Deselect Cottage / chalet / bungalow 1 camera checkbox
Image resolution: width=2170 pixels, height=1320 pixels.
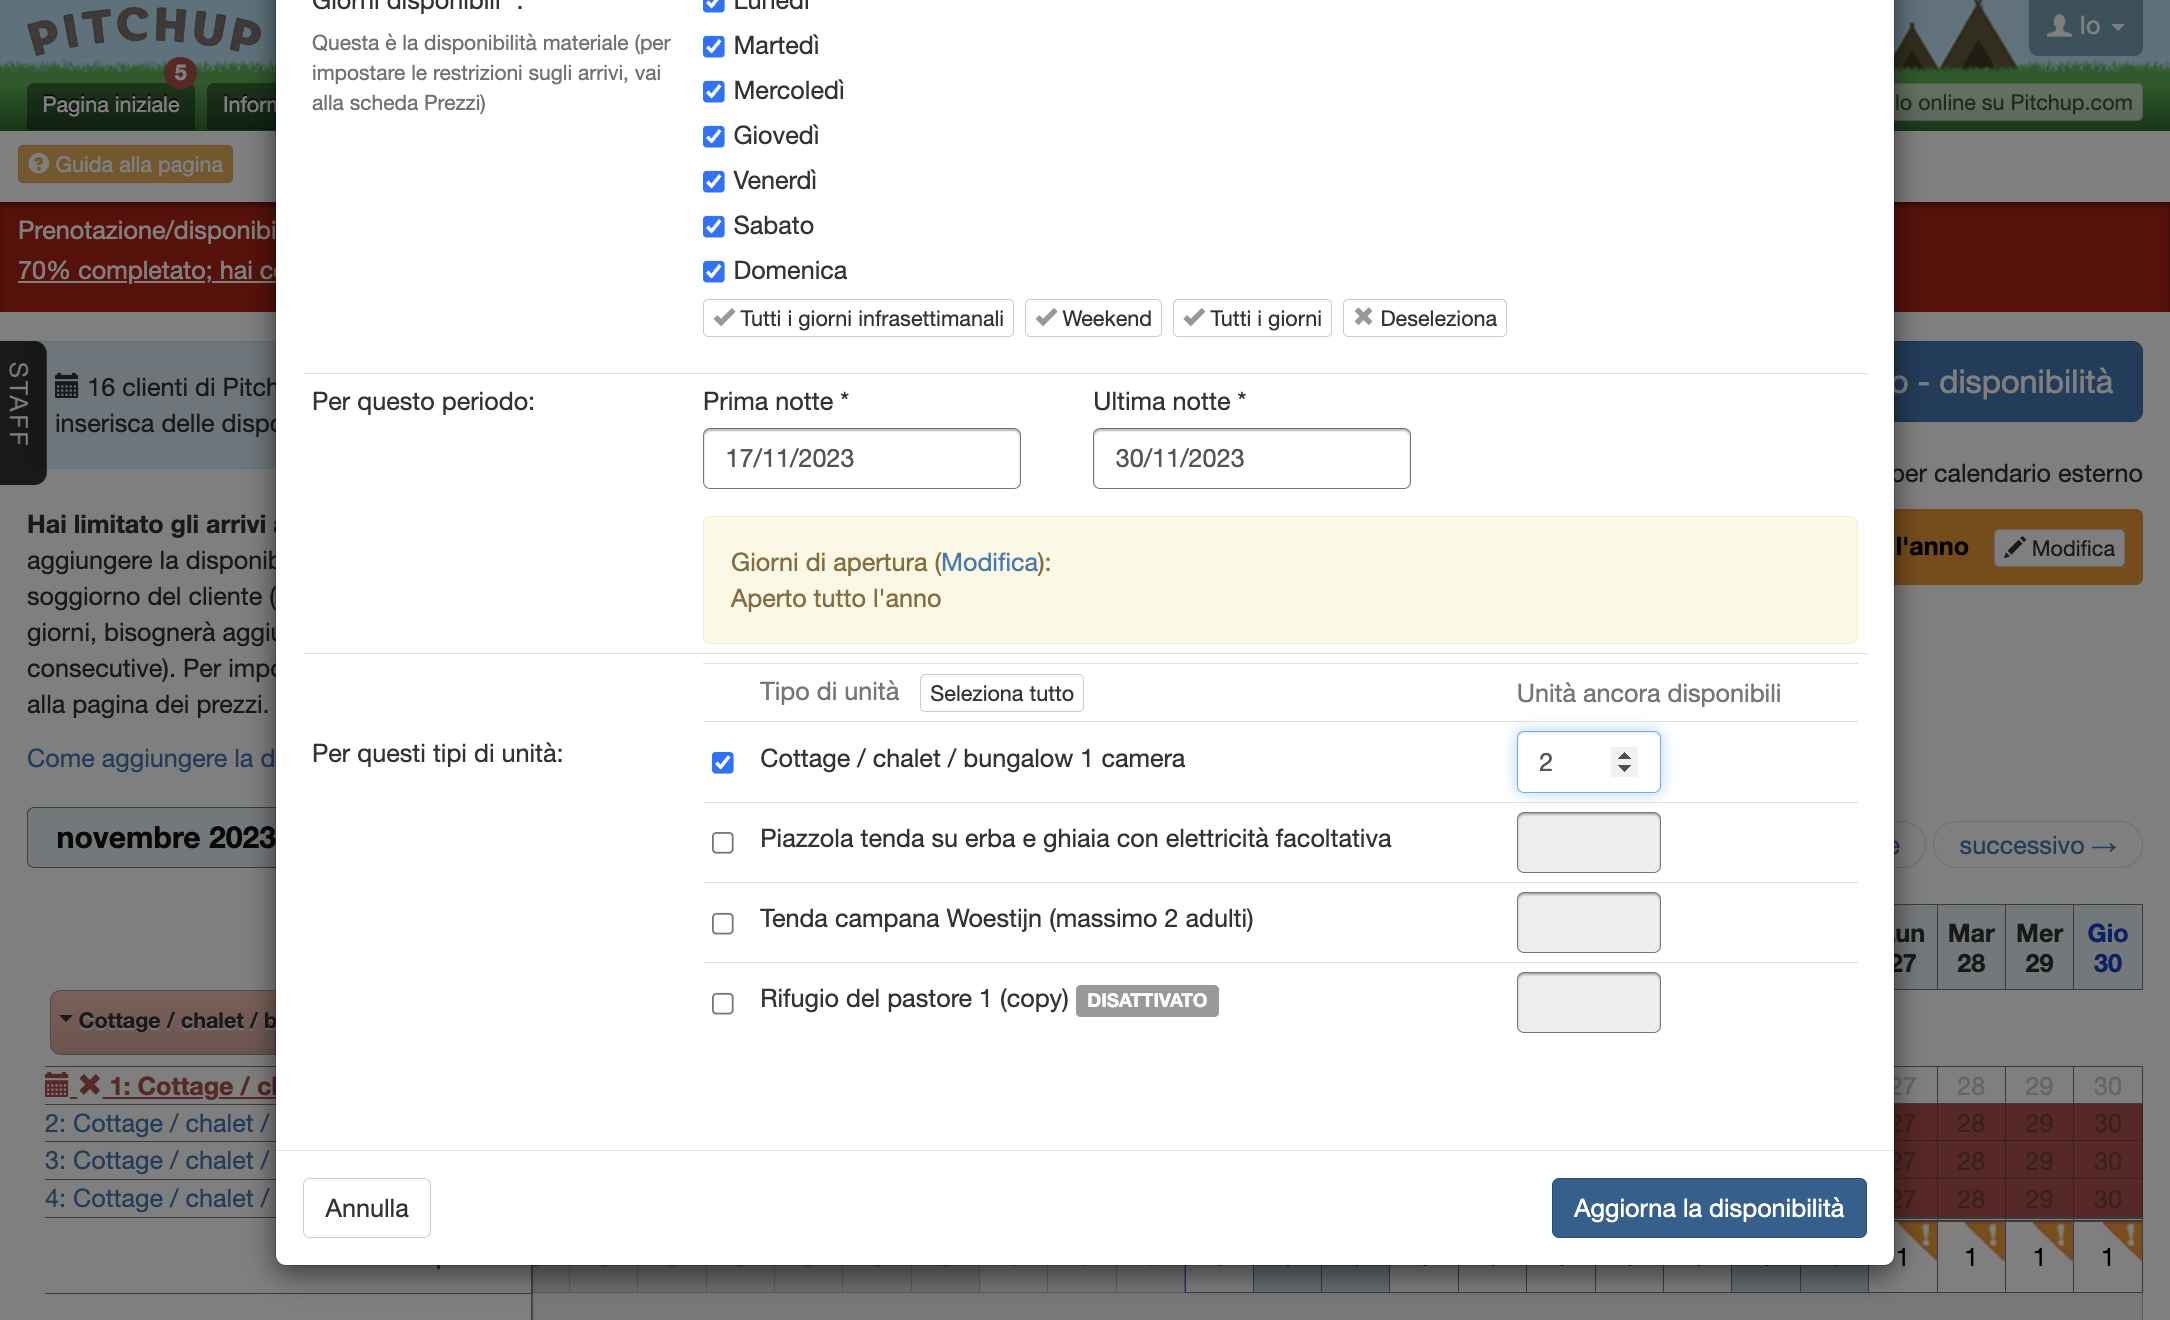click(722, 762)
